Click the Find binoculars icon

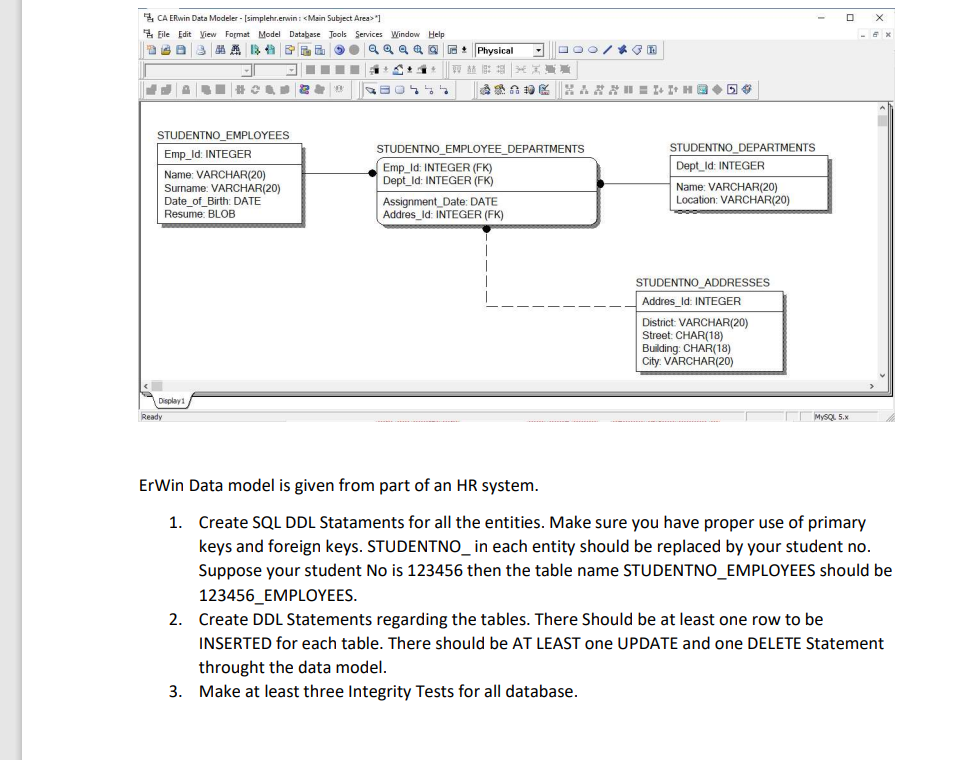click(x=220, y=50)
